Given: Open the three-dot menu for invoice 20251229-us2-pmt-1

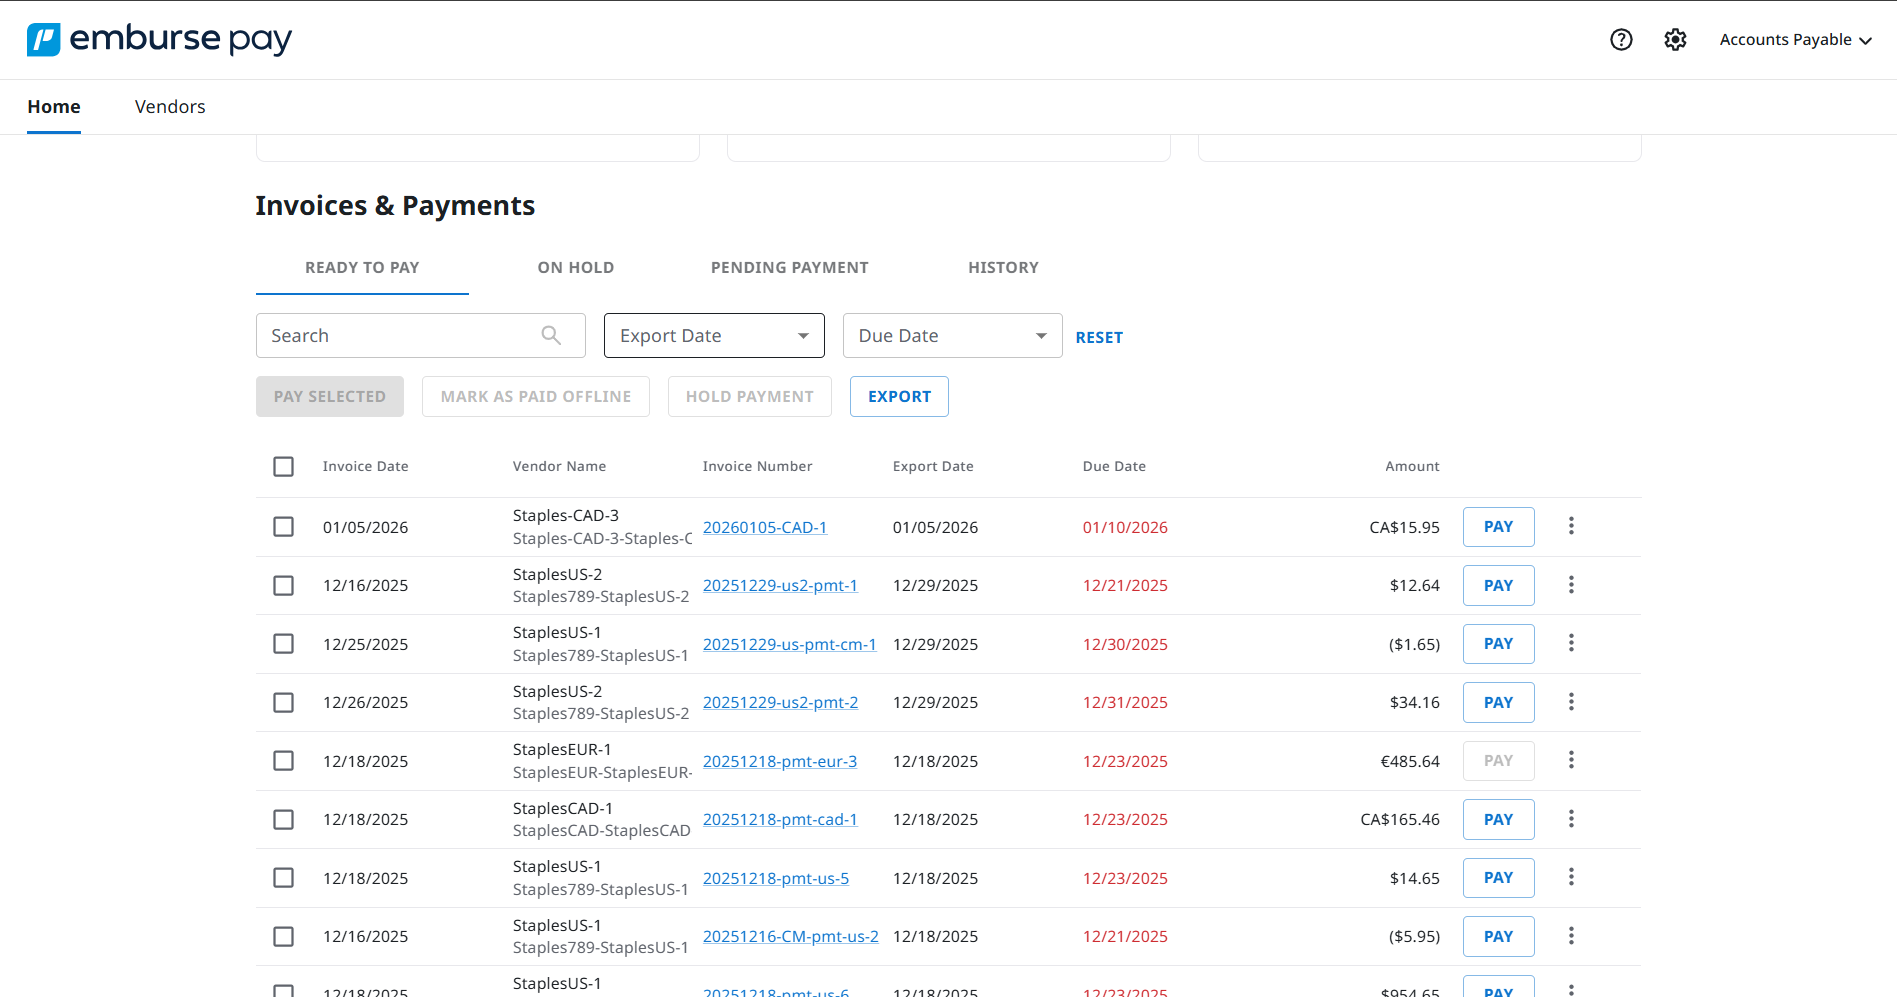Looking at the screenshot, I should 1571,584.
